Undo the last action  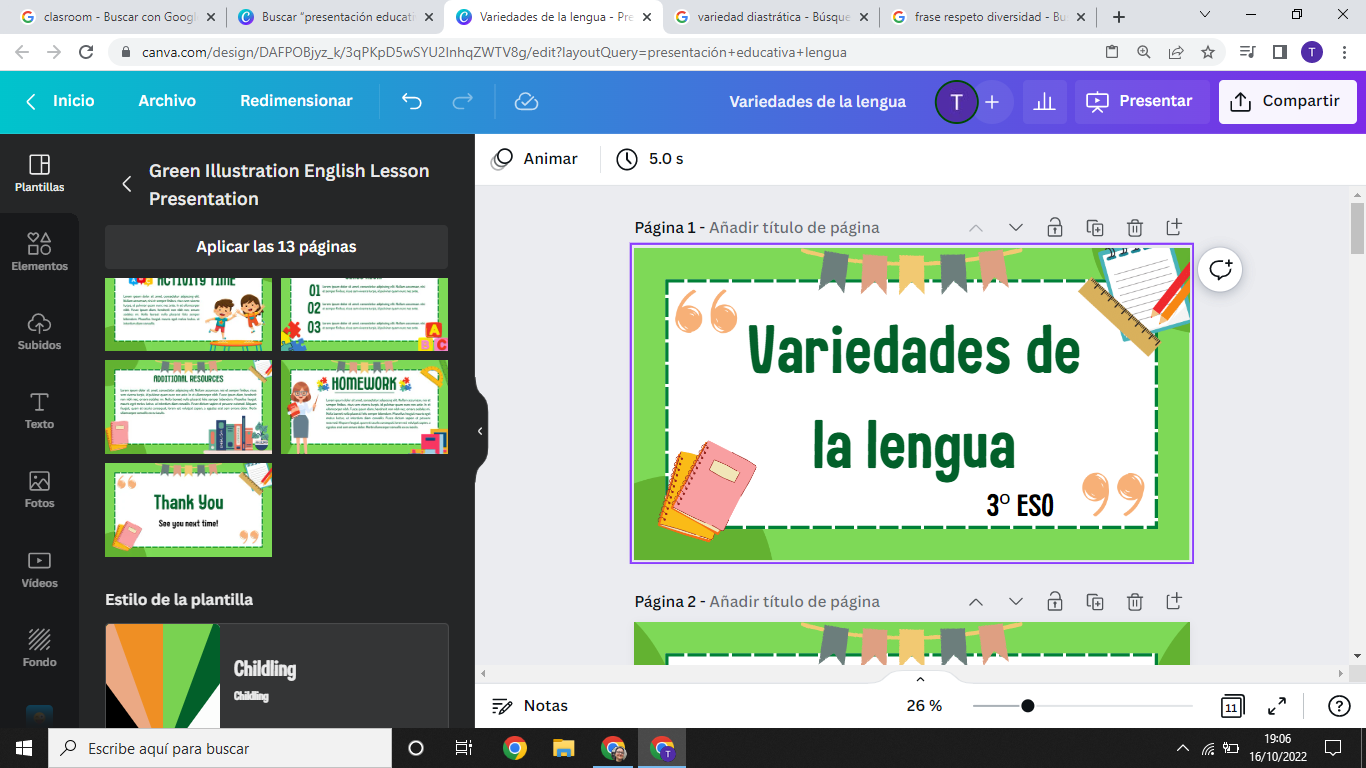[x=411, y=101]
